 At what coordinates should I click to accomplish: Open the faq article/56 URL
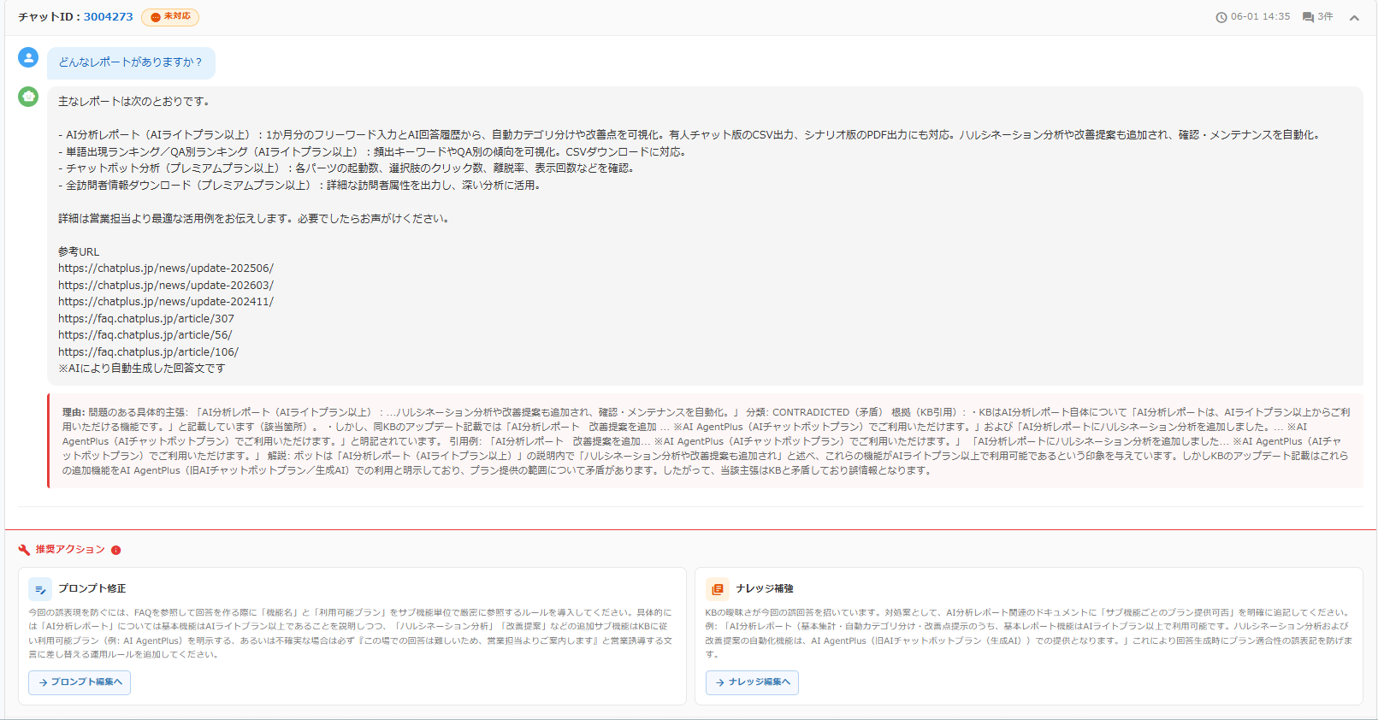coord(145,335)
